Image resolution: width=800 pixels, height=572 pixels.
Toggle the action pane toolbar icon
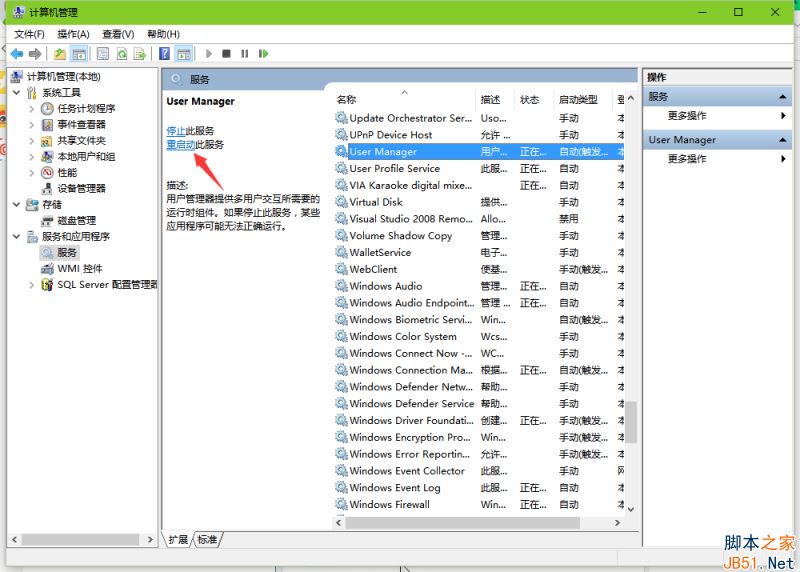click(184, 54)
